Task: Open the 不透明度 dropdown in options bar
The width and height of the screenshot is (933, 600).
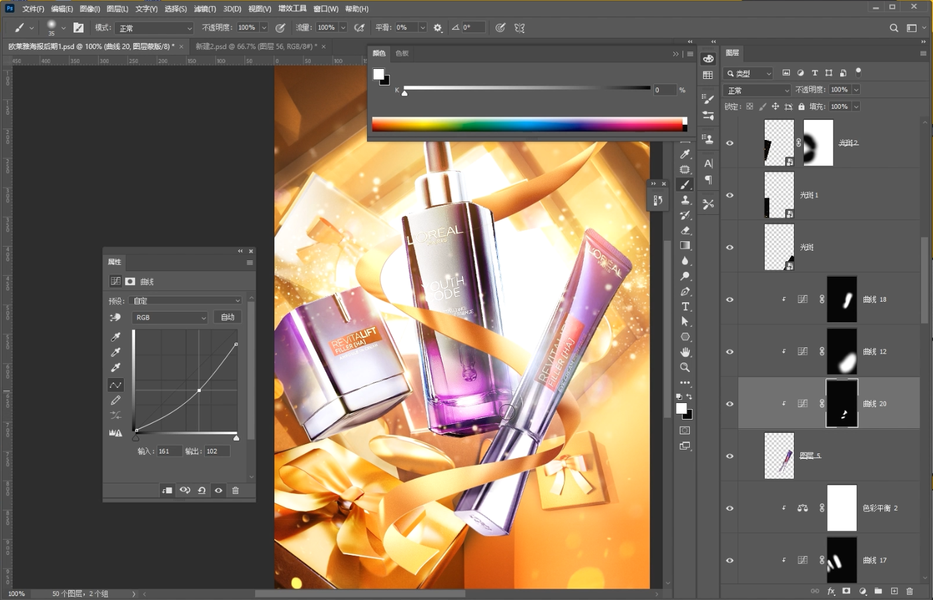Action: [x=264, y=28]
